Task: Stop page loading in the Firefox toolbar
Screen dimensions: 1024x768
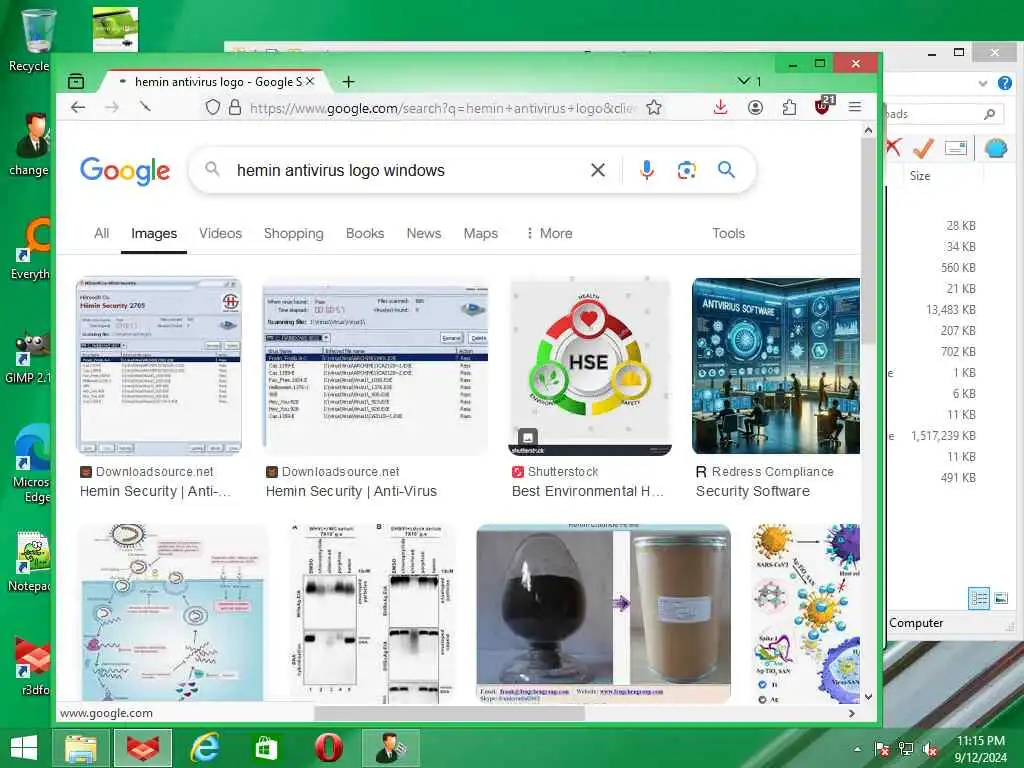Action: coord(145,106)
